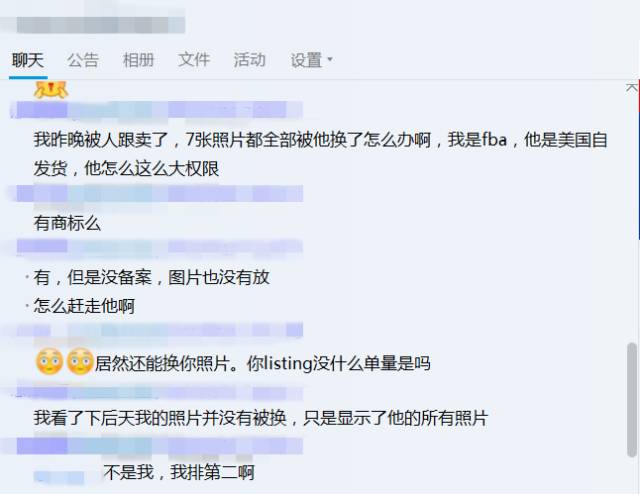Go to the 文件 tab
Viewport: 640px width, 494px height.
(194, 60)
